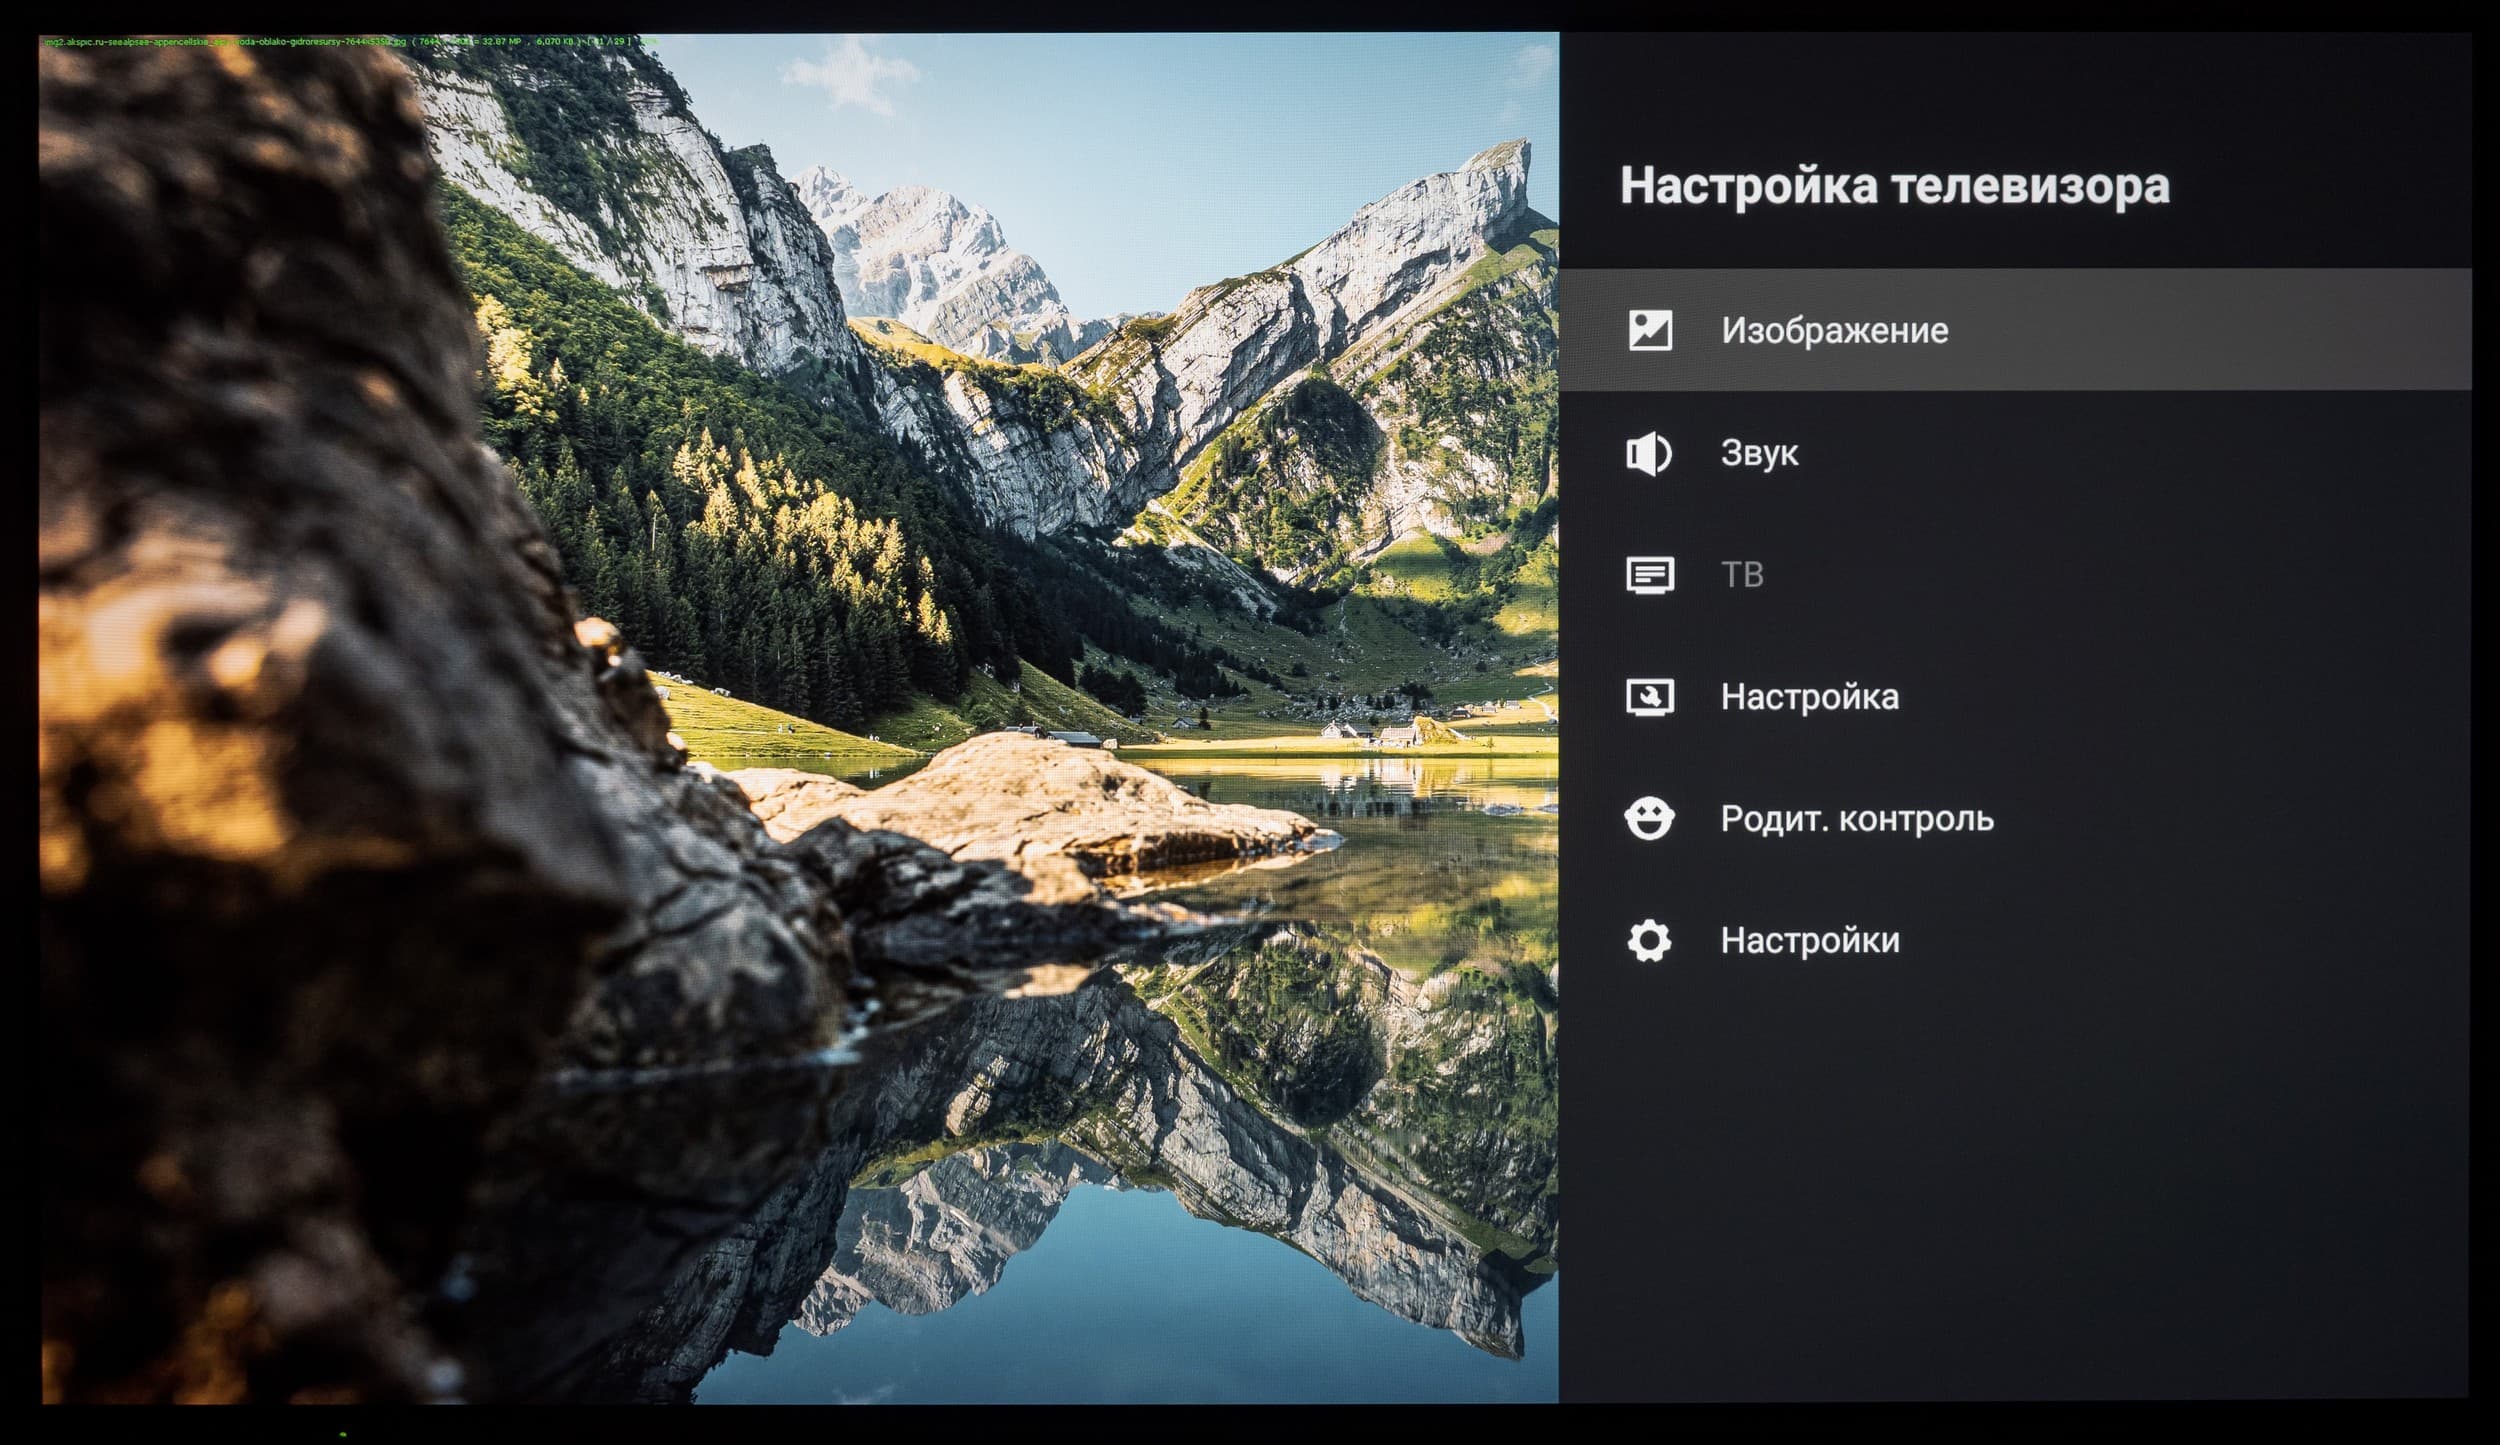
Task: Click the TV screen icon beside ТВ
Action: pos(1649,575)
